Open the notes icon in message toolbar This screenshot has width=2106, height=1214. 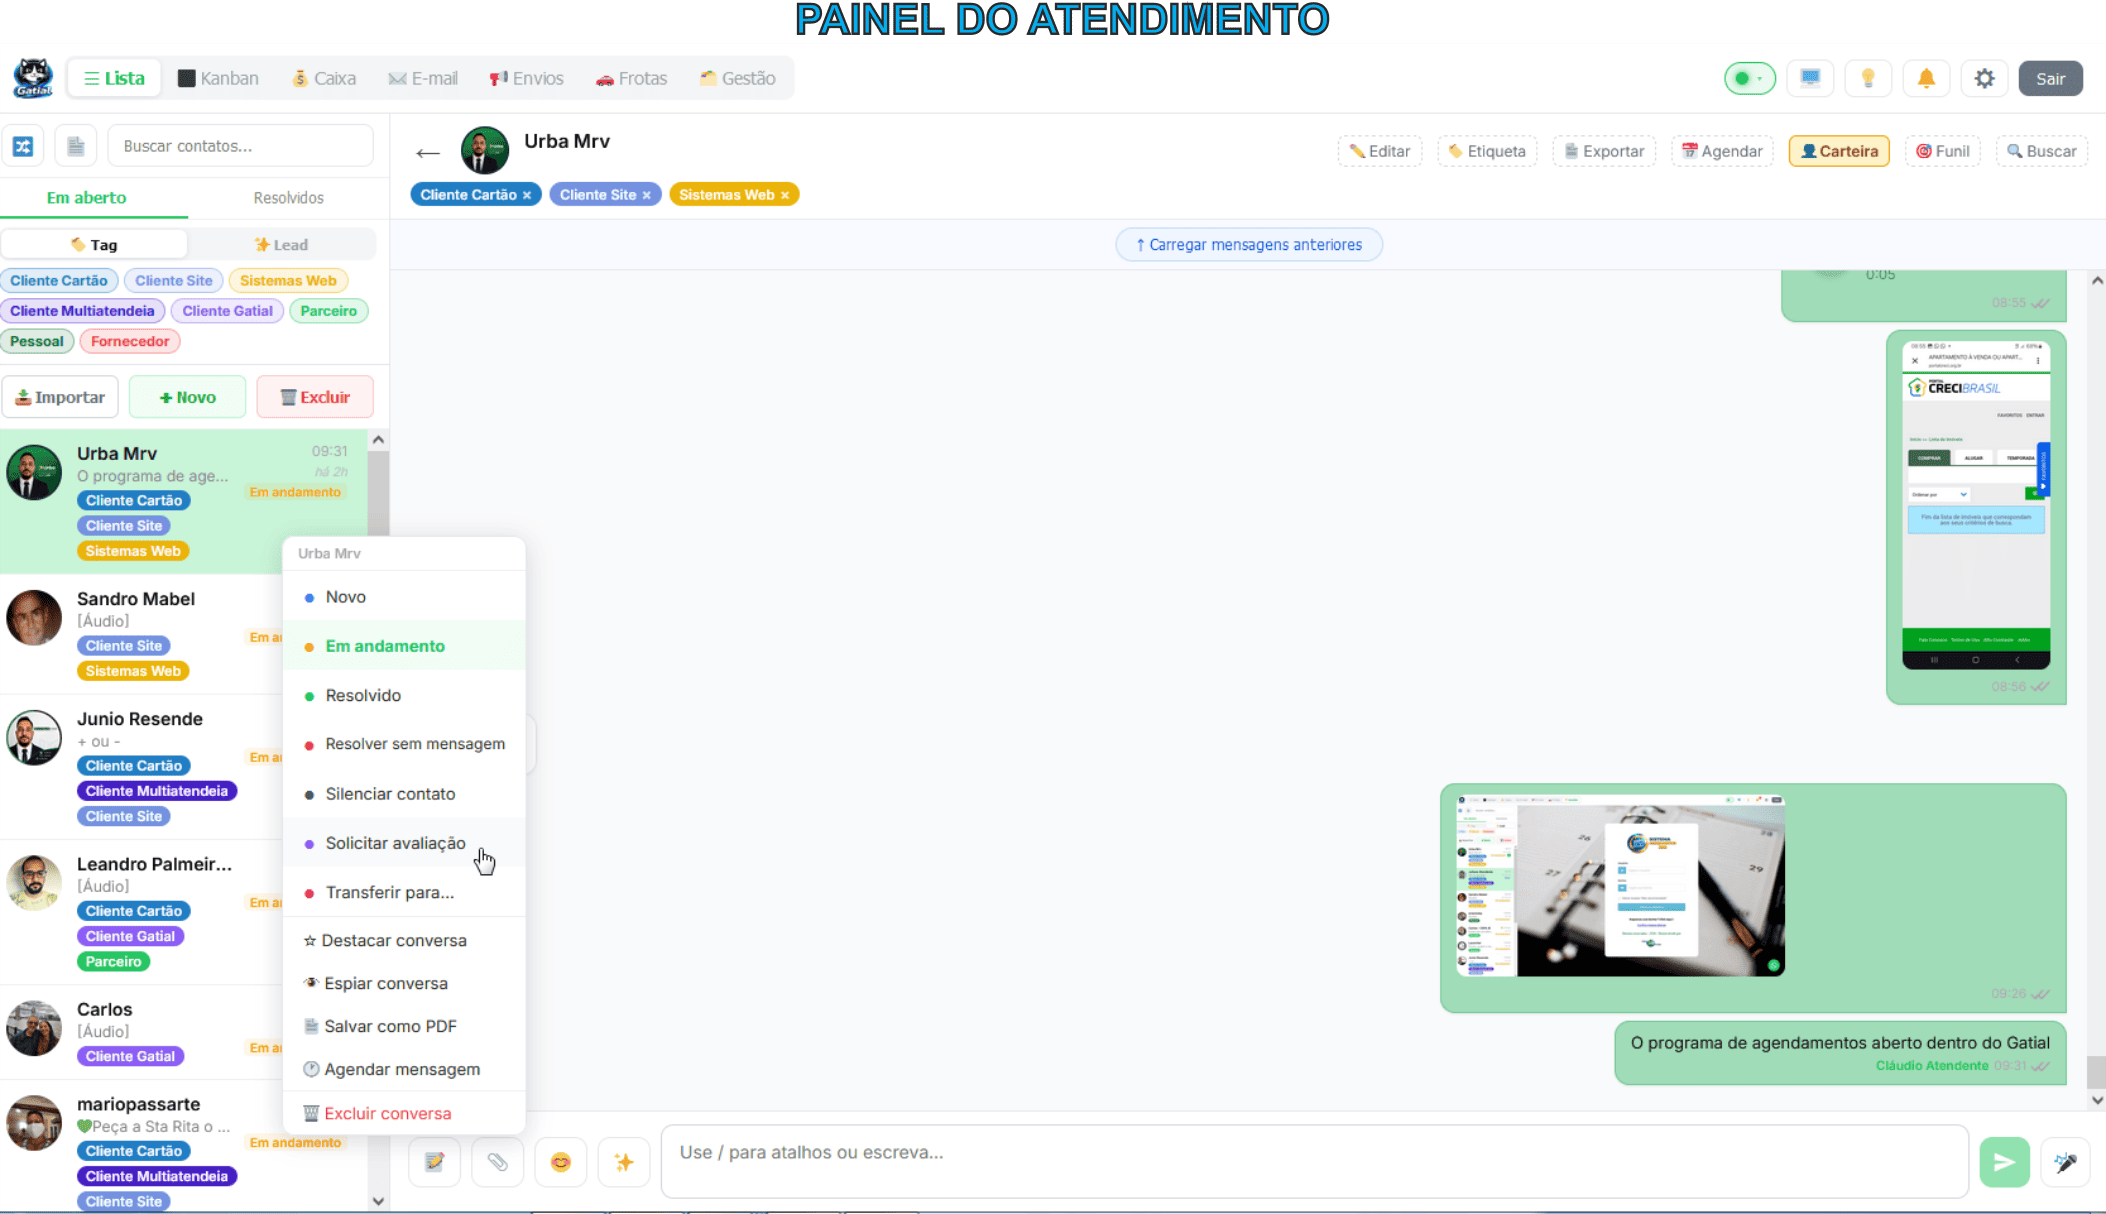pyautogui.click(x=435, y=1161)
